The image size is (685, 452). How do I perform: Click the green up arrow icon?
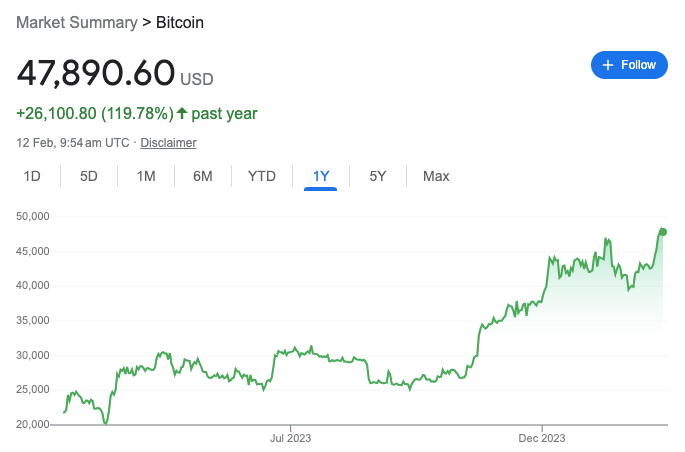182,113
